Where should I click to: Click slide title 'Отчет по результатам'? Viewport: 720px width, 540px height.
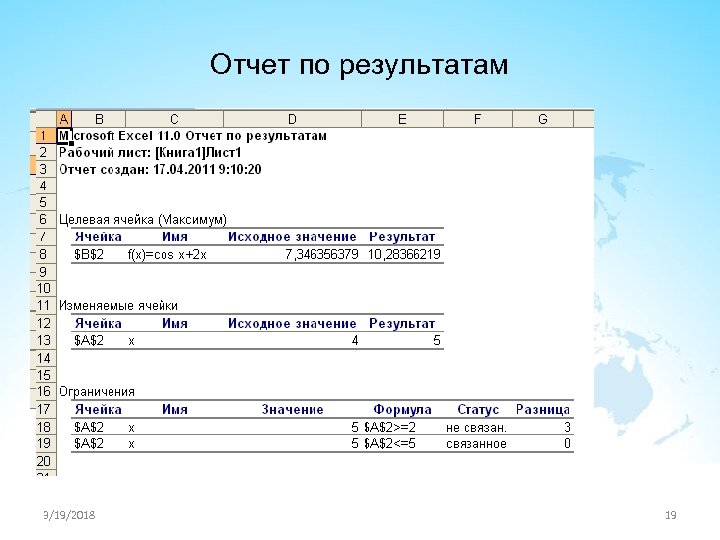tap(359, 65)
